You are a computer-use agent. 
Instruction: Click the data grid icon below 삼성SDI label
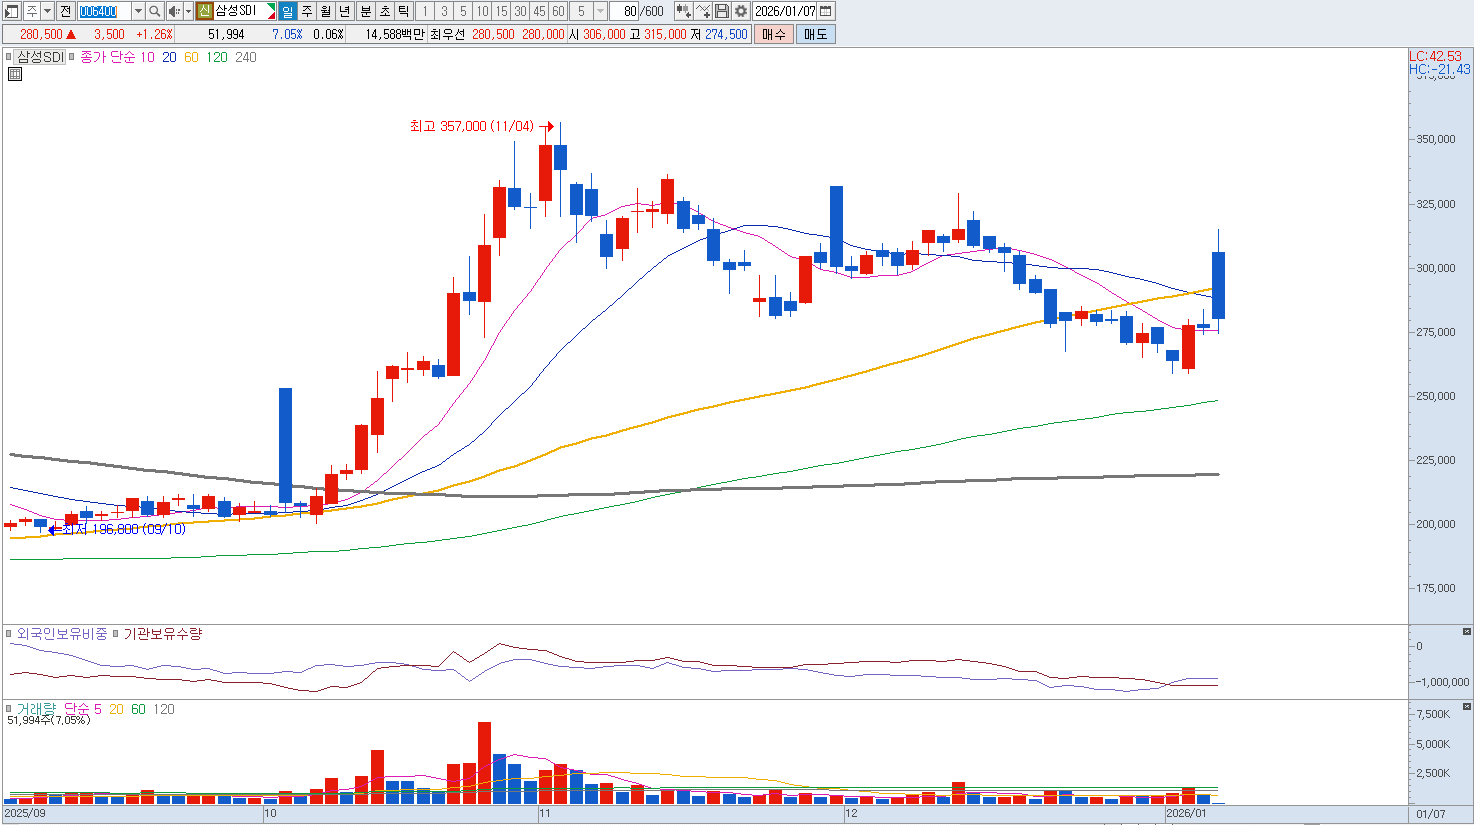15,74
